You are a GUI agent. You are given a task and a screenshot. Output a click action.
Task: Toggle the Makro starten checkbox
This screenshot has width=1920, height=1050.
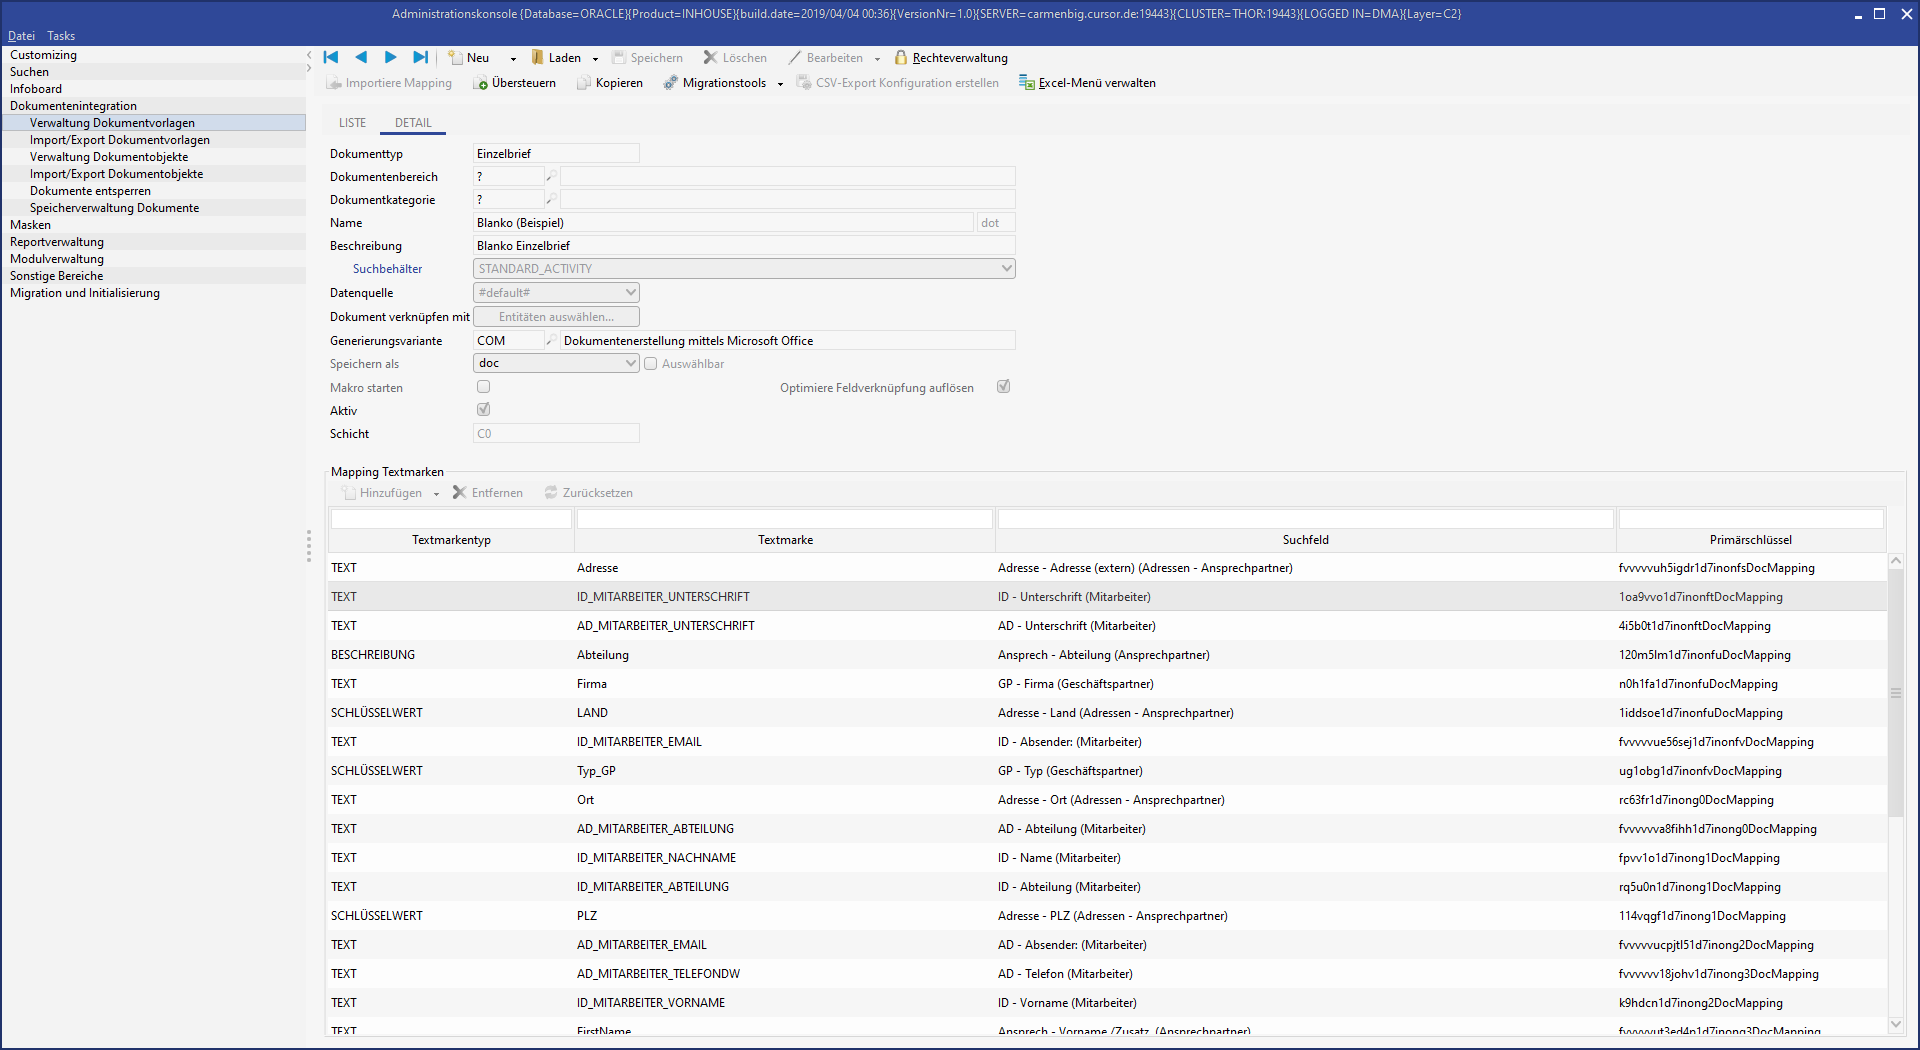484,387
